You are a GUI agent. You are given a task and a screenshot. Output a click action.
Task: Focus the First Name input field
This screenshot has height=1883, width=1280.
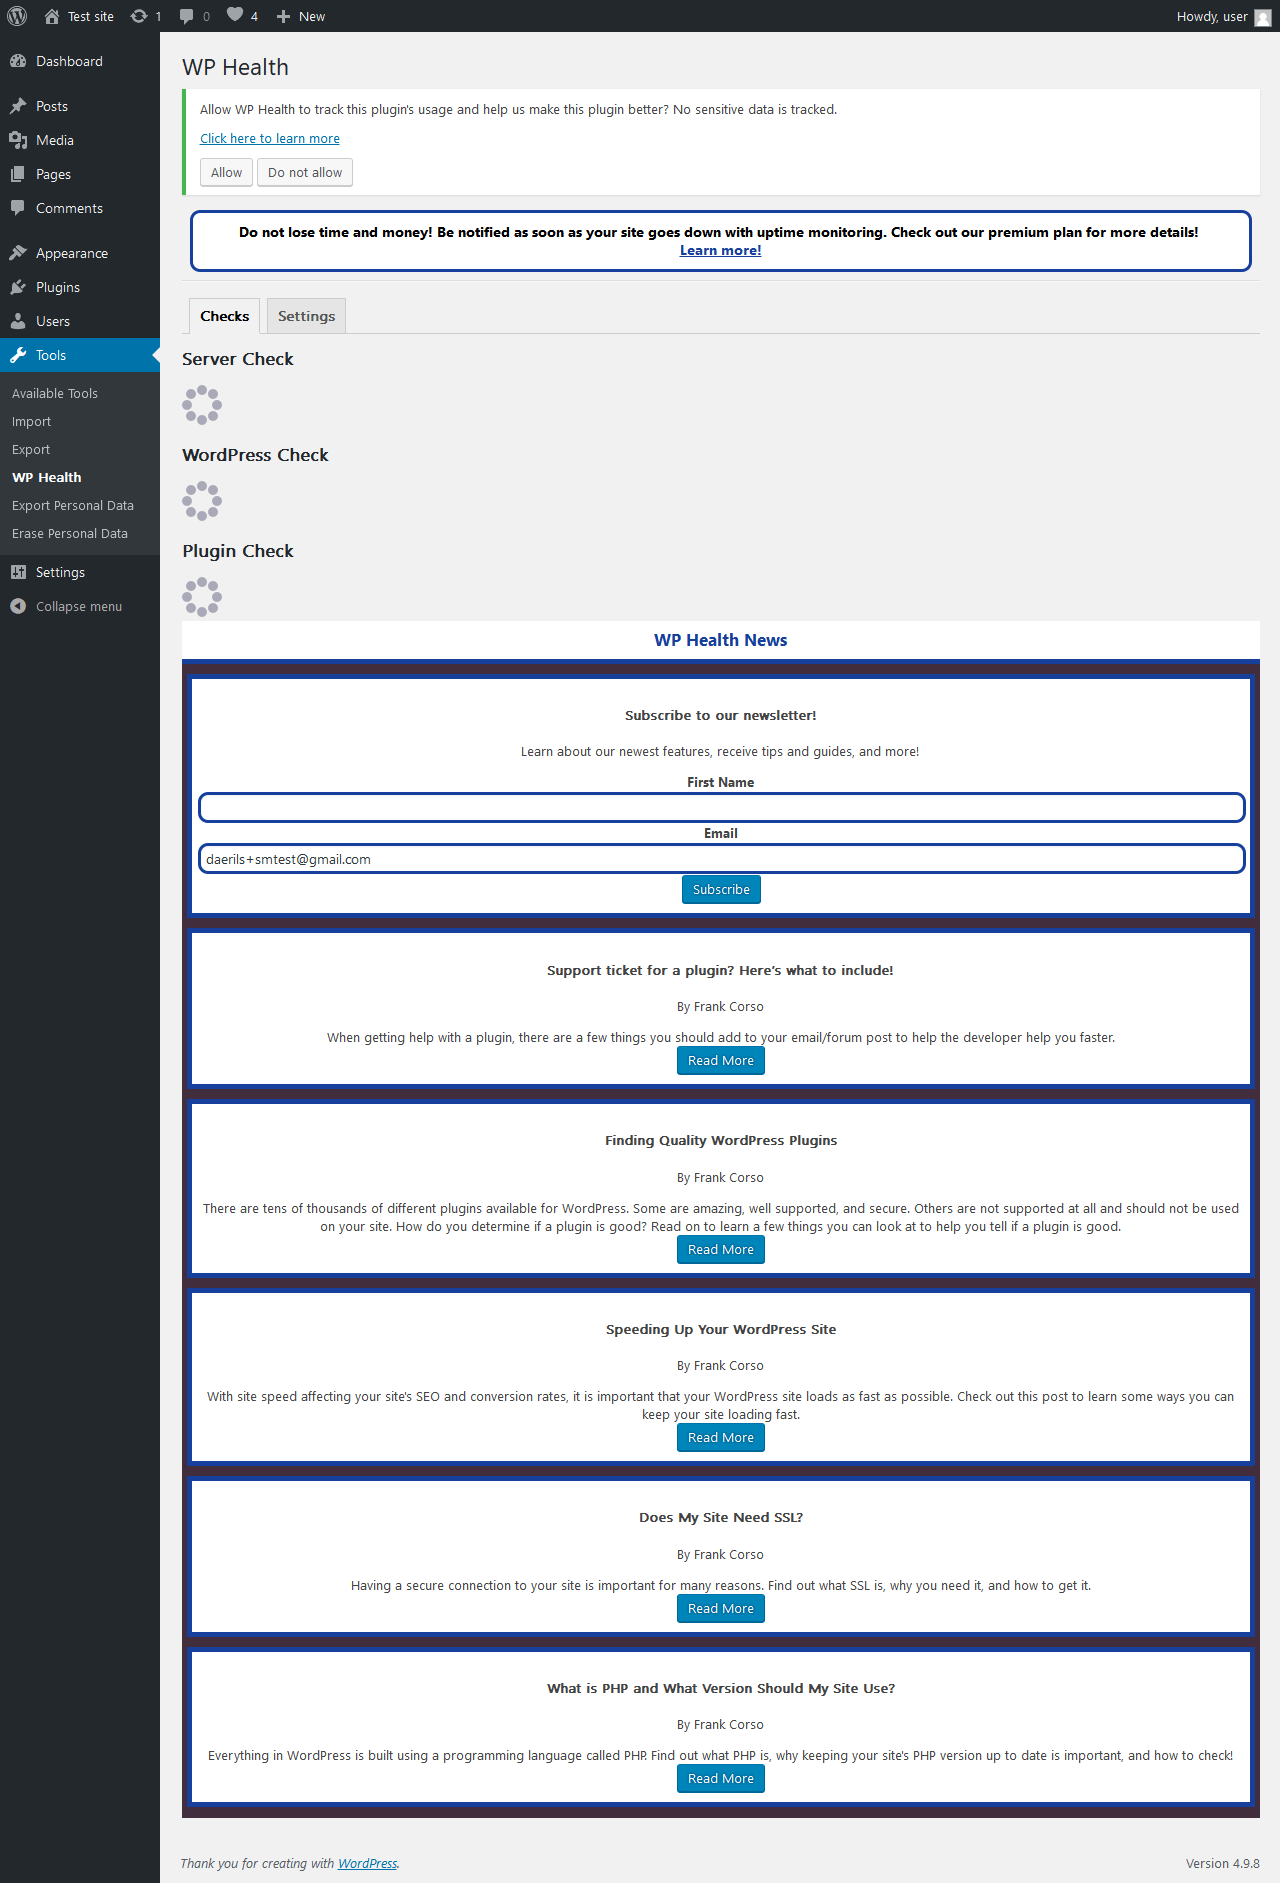[721, 807]
